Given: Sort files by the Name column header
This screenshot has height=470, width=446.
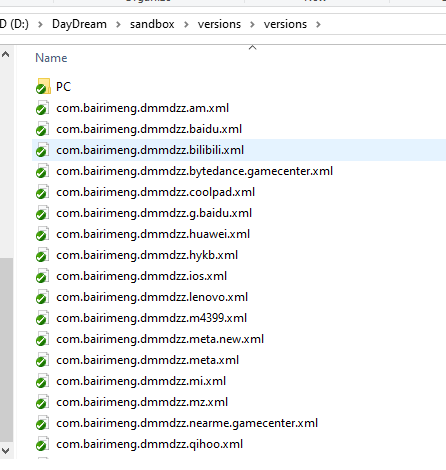Looking at the screenshot, I should pyautogui.click(x=51, y=58).
